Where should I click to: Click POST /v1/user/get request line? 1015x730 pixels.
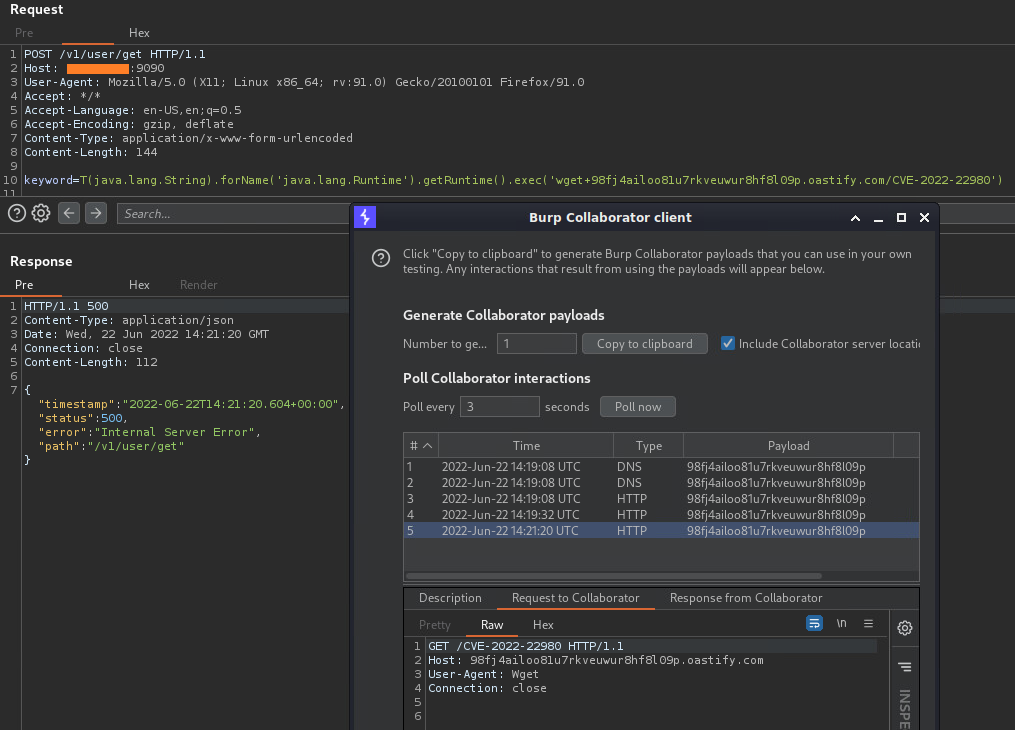115,54
